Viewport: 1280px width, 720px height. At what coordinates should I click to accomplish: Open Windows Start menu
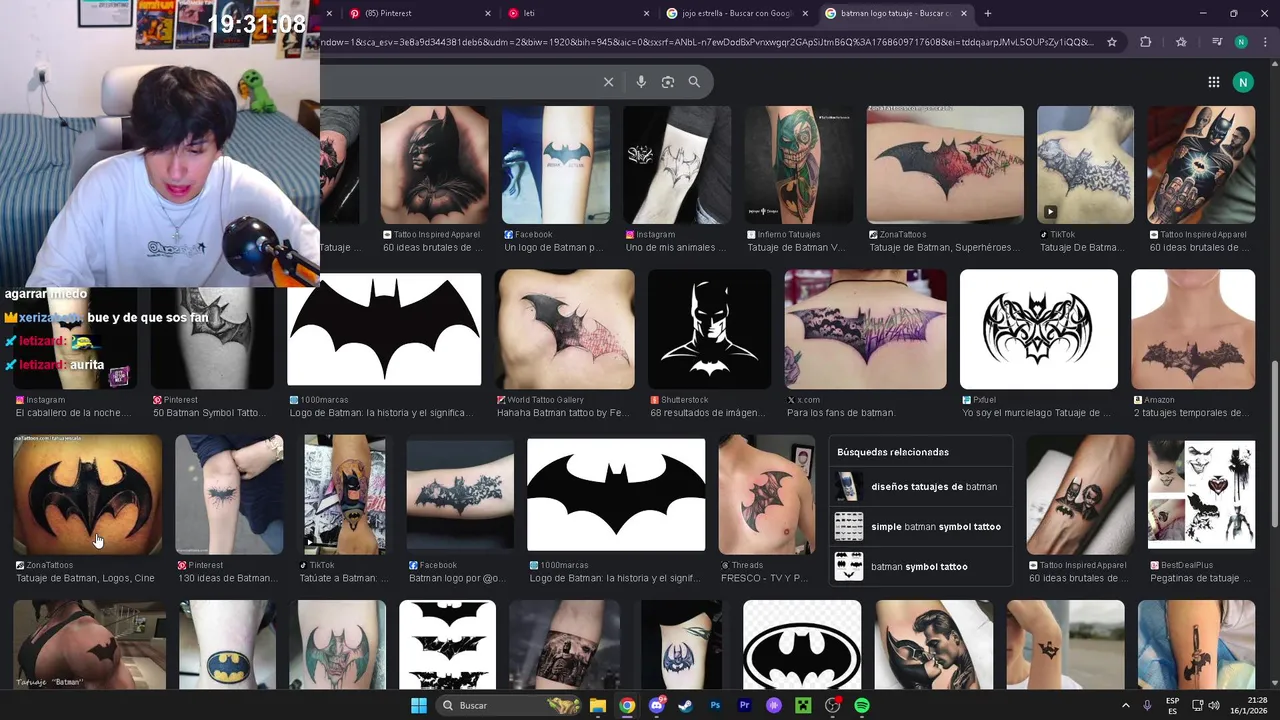419,705
